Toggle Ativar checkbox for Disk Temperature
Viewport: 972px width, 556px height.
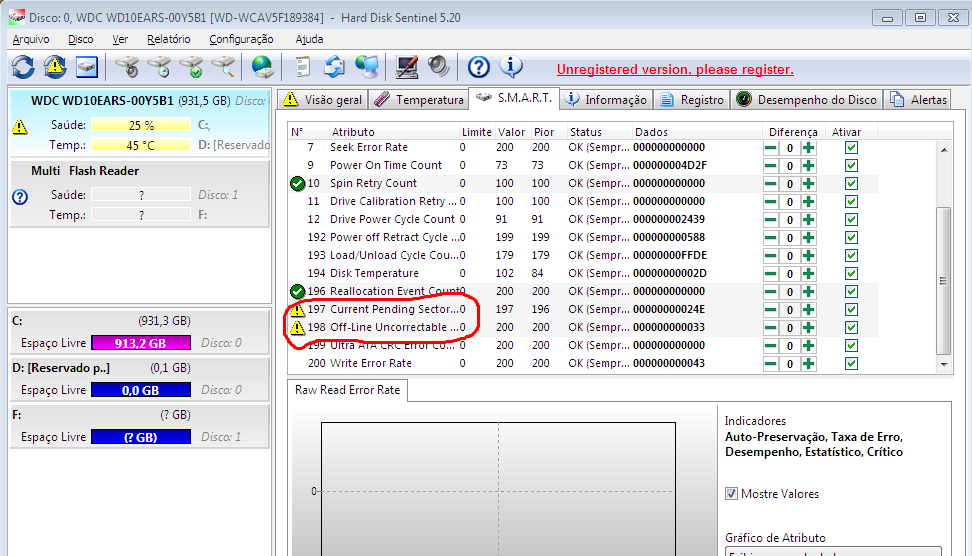pyautogui.click(x=851, y=273)
